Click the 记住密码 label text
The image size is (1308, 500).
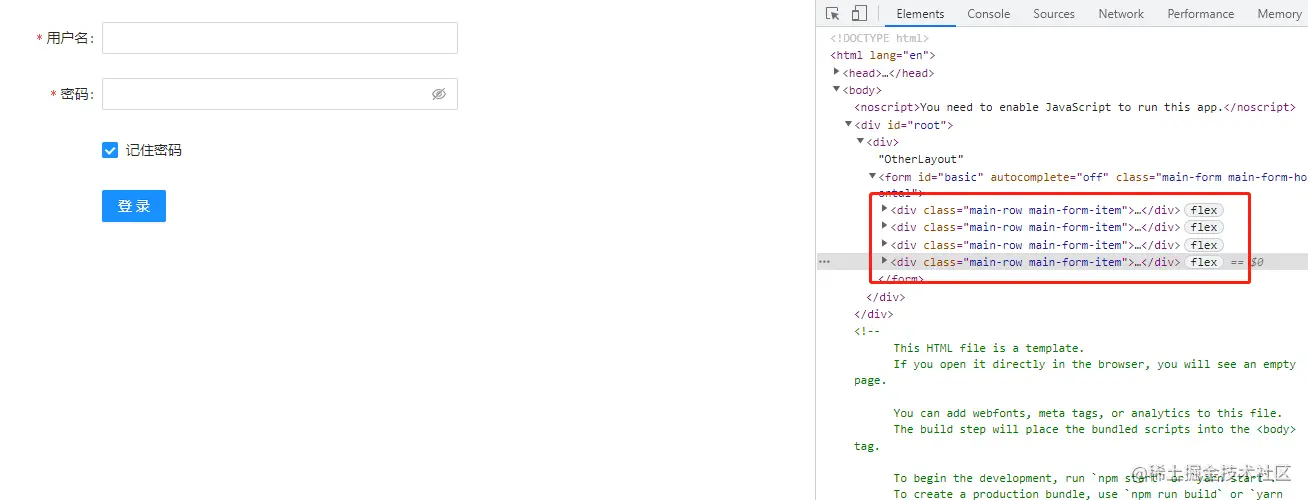click(x=154, y=150)
